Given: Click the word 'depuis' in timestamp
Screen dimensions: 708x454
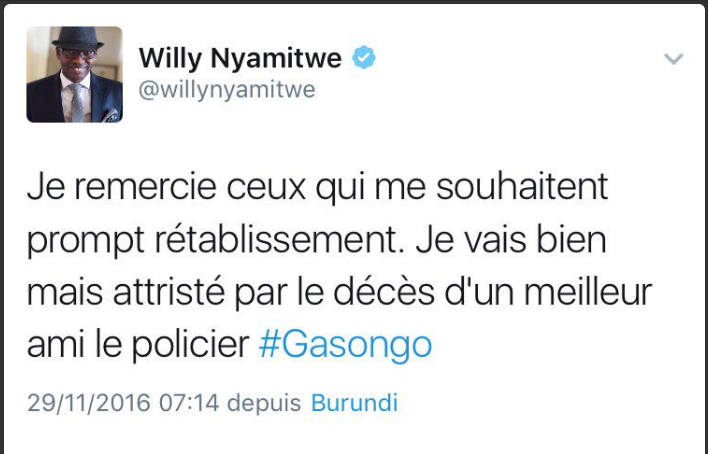Looking at the screenshot, I should tap(264, 403).
